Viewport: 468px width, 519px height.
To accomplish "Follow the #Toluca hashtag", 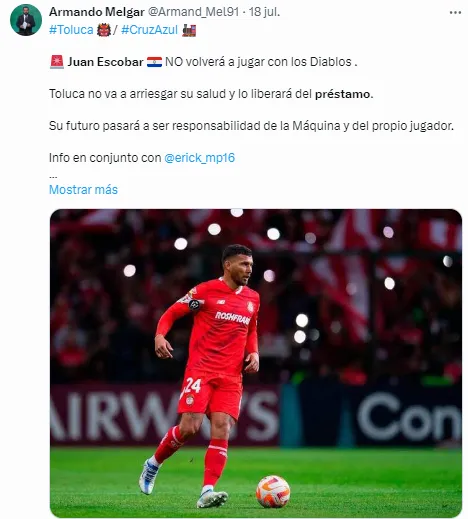I will pos(71,30).
